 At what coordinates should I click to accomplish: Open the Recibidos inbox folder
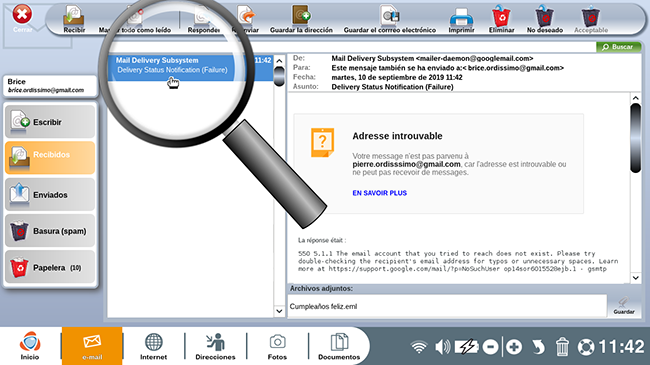tap(50, 157)
